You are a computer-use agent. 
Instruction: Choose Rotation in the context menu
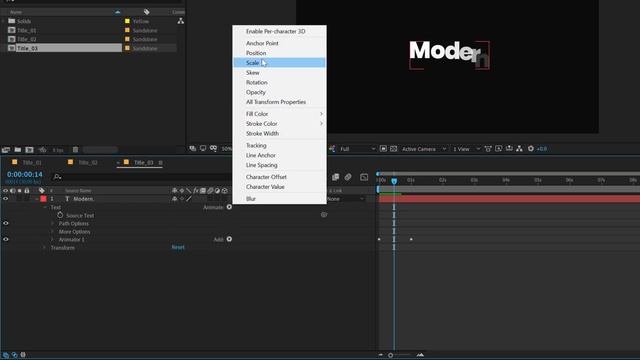279,82
